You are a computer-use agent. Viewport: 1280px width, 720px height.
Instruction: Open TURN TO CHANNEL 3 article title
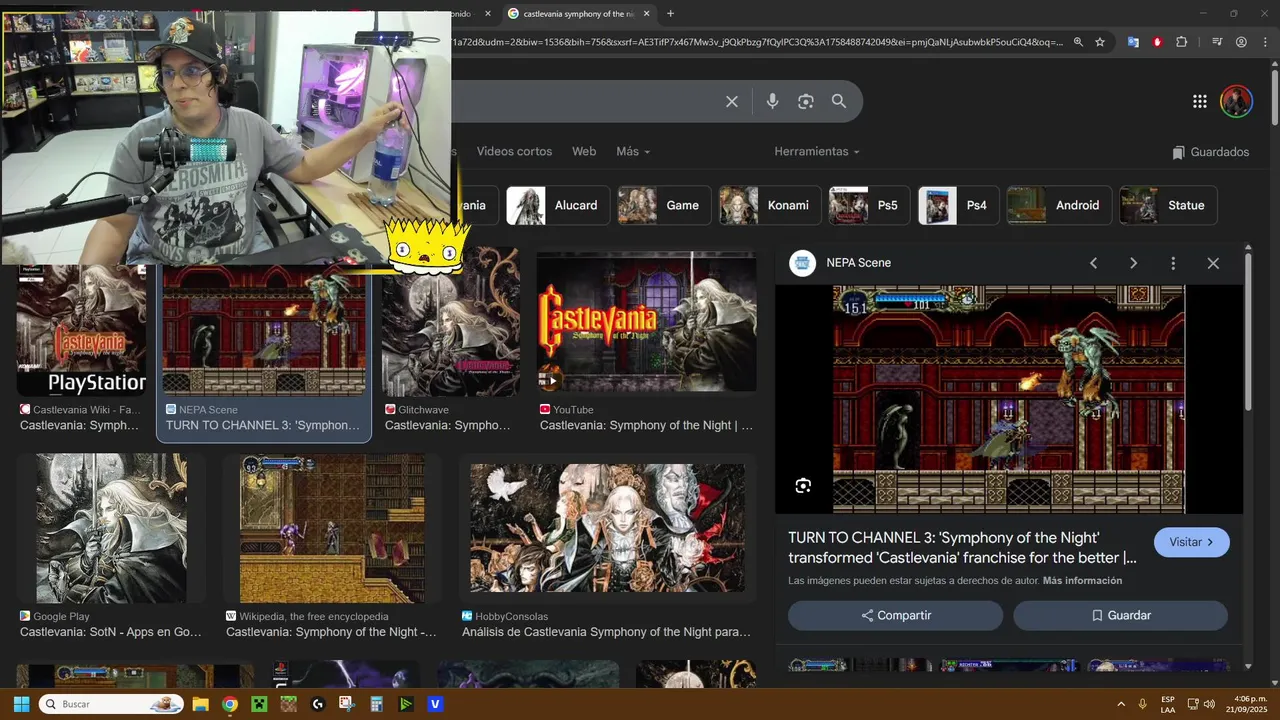pos(962,547)
